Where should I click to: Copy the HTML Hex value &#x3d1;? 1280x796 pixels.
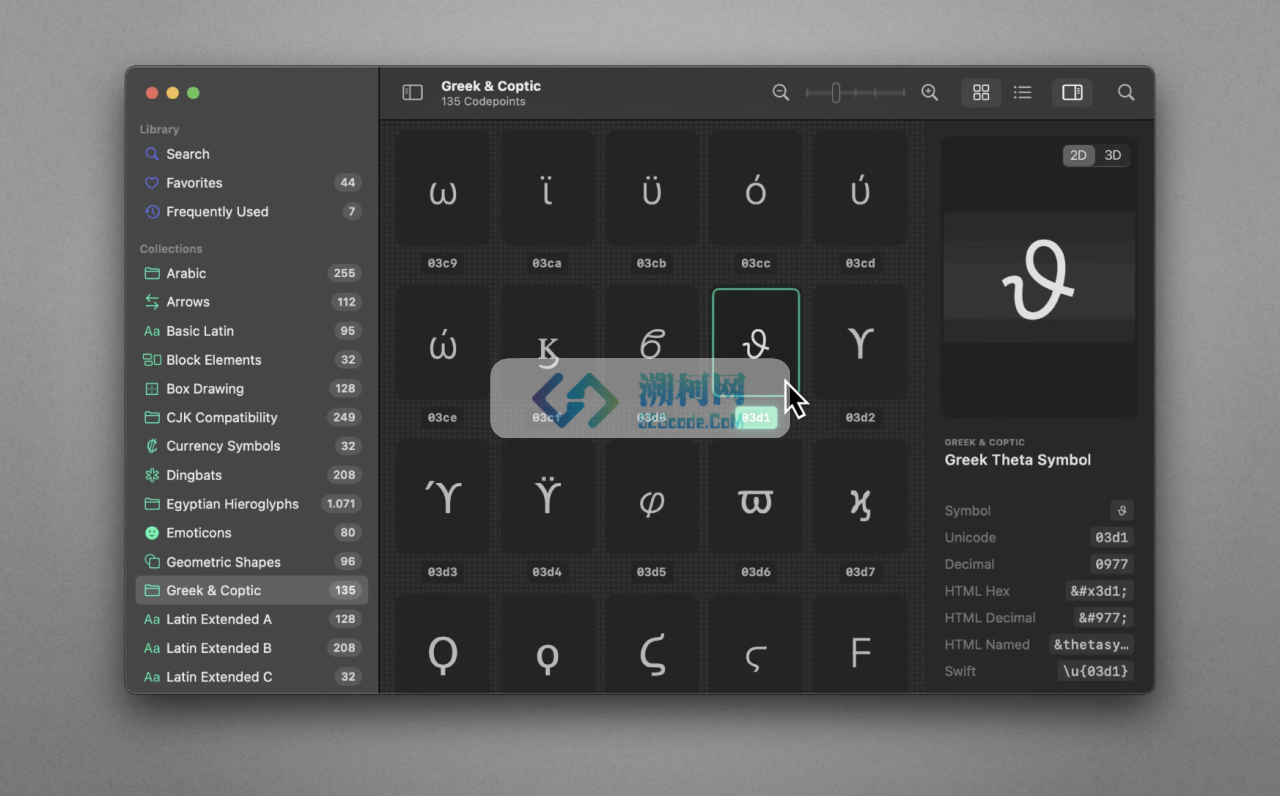(x=1099, y=591)
